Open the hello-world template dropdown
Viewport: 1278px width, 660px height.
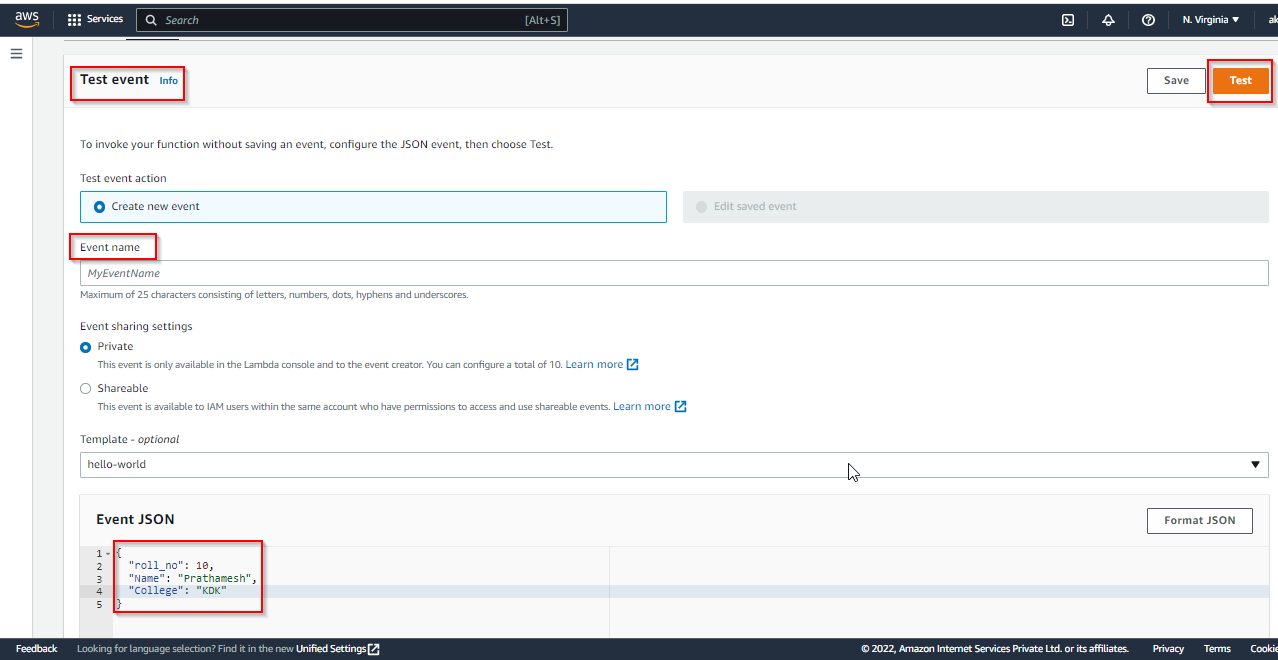673,465
